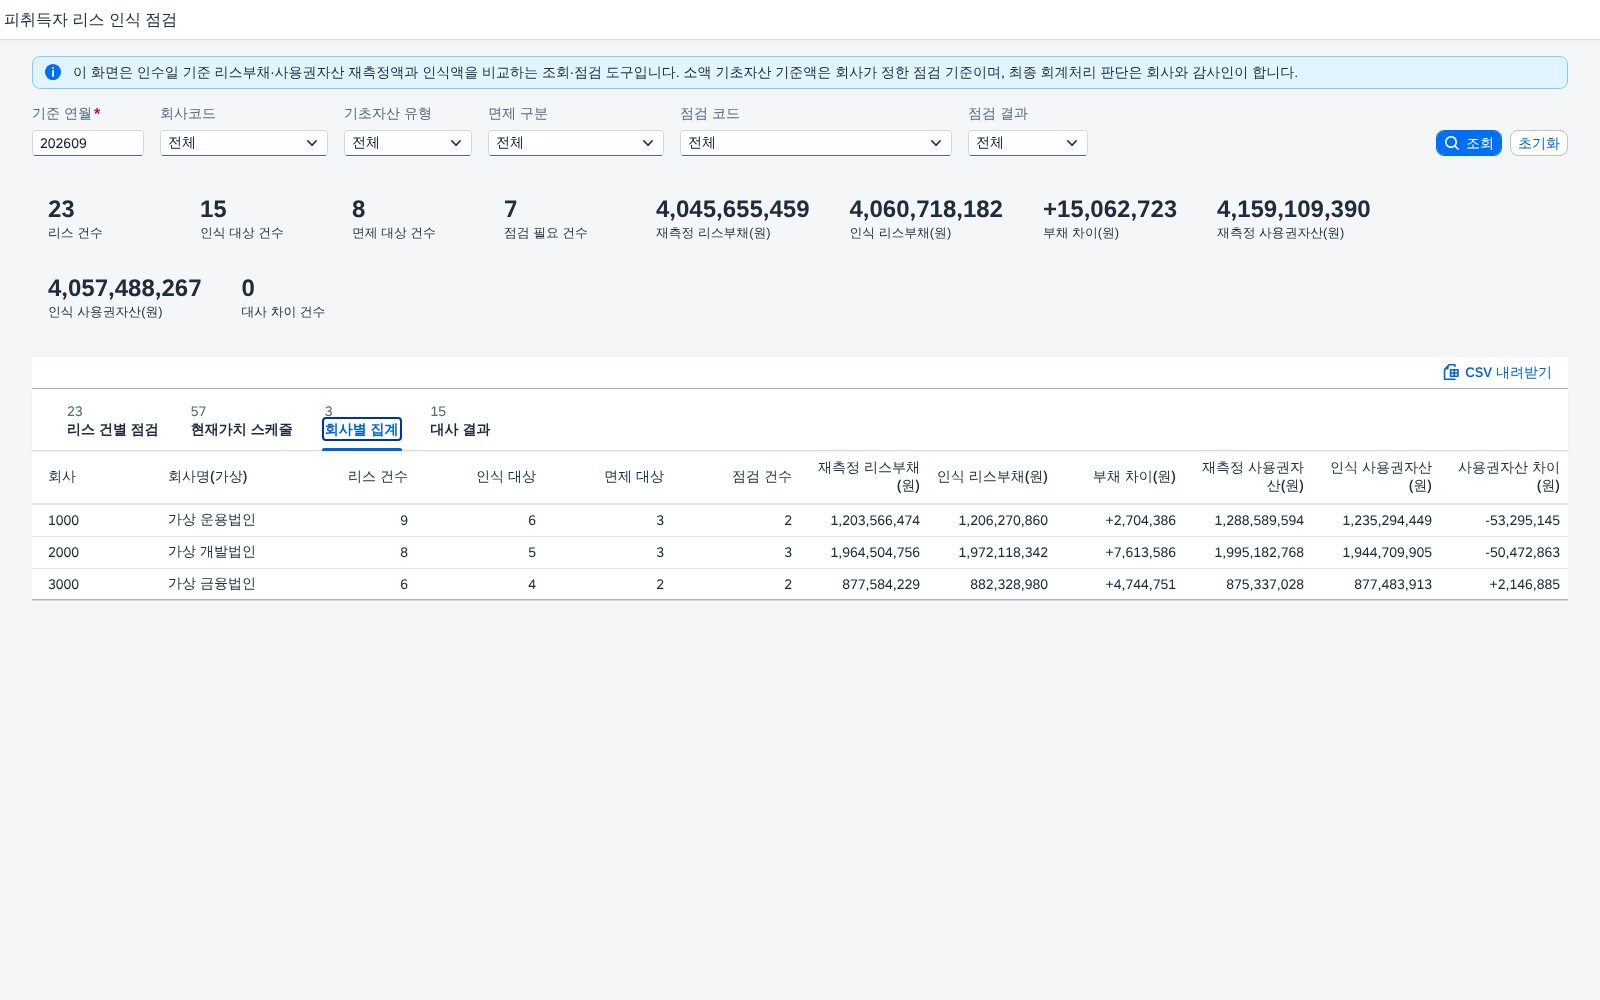Select the 가상 금융법인 row cell
Image resolution: width=1600 pixels, height=1000 pixels.
(x=212, y=584)
